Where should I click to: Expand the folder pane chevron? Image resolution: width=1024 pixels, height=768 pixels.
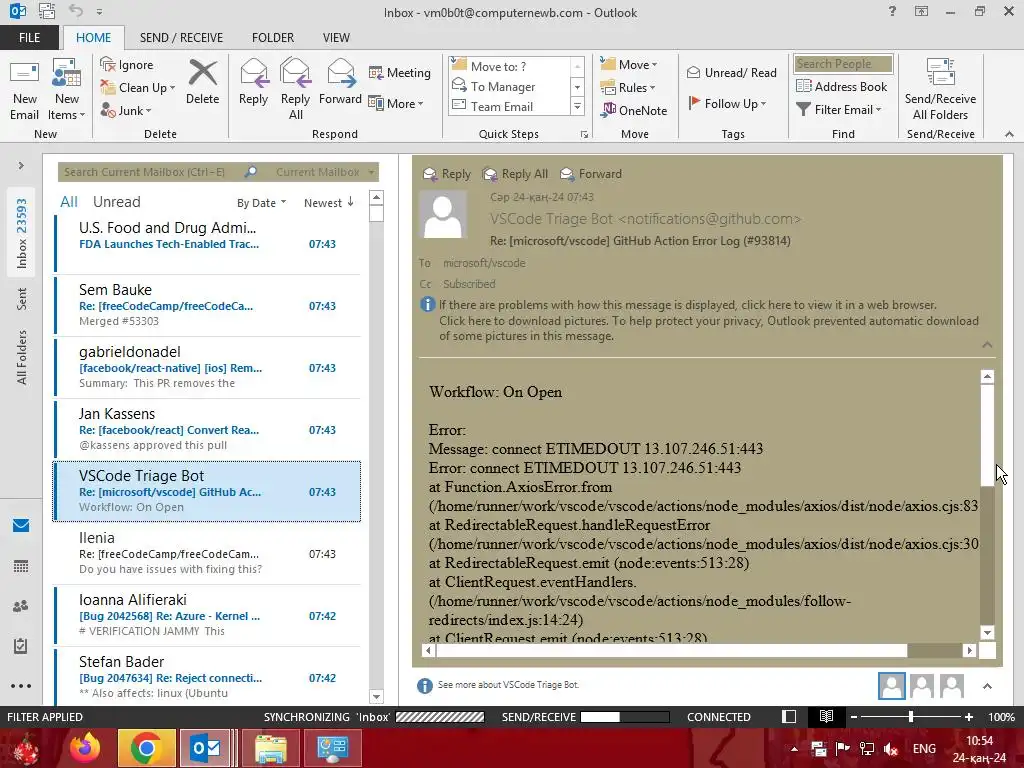pos(21,165)
